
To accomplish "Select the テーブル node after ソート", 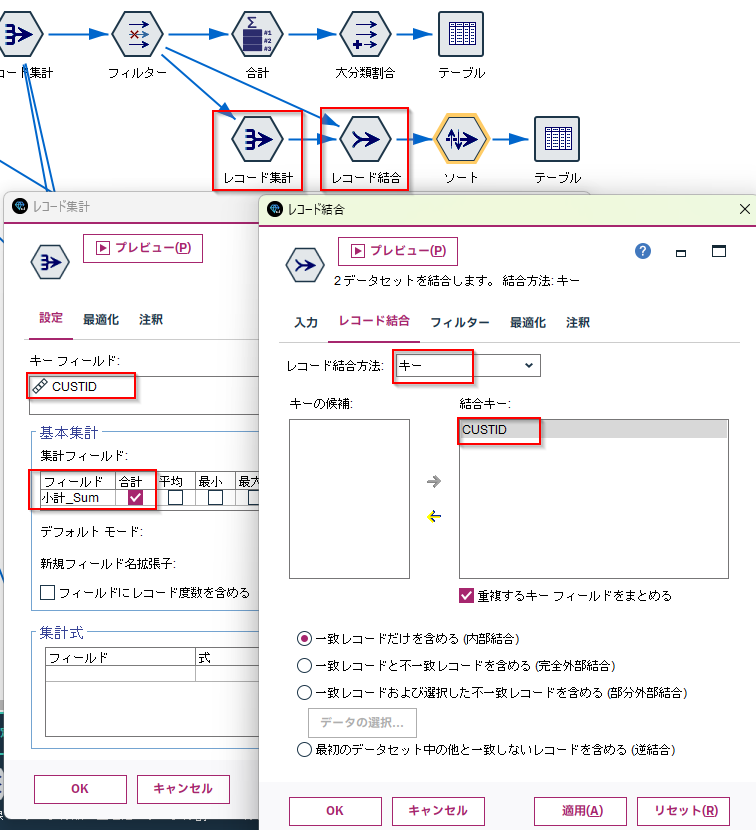I will pos(557,139).
